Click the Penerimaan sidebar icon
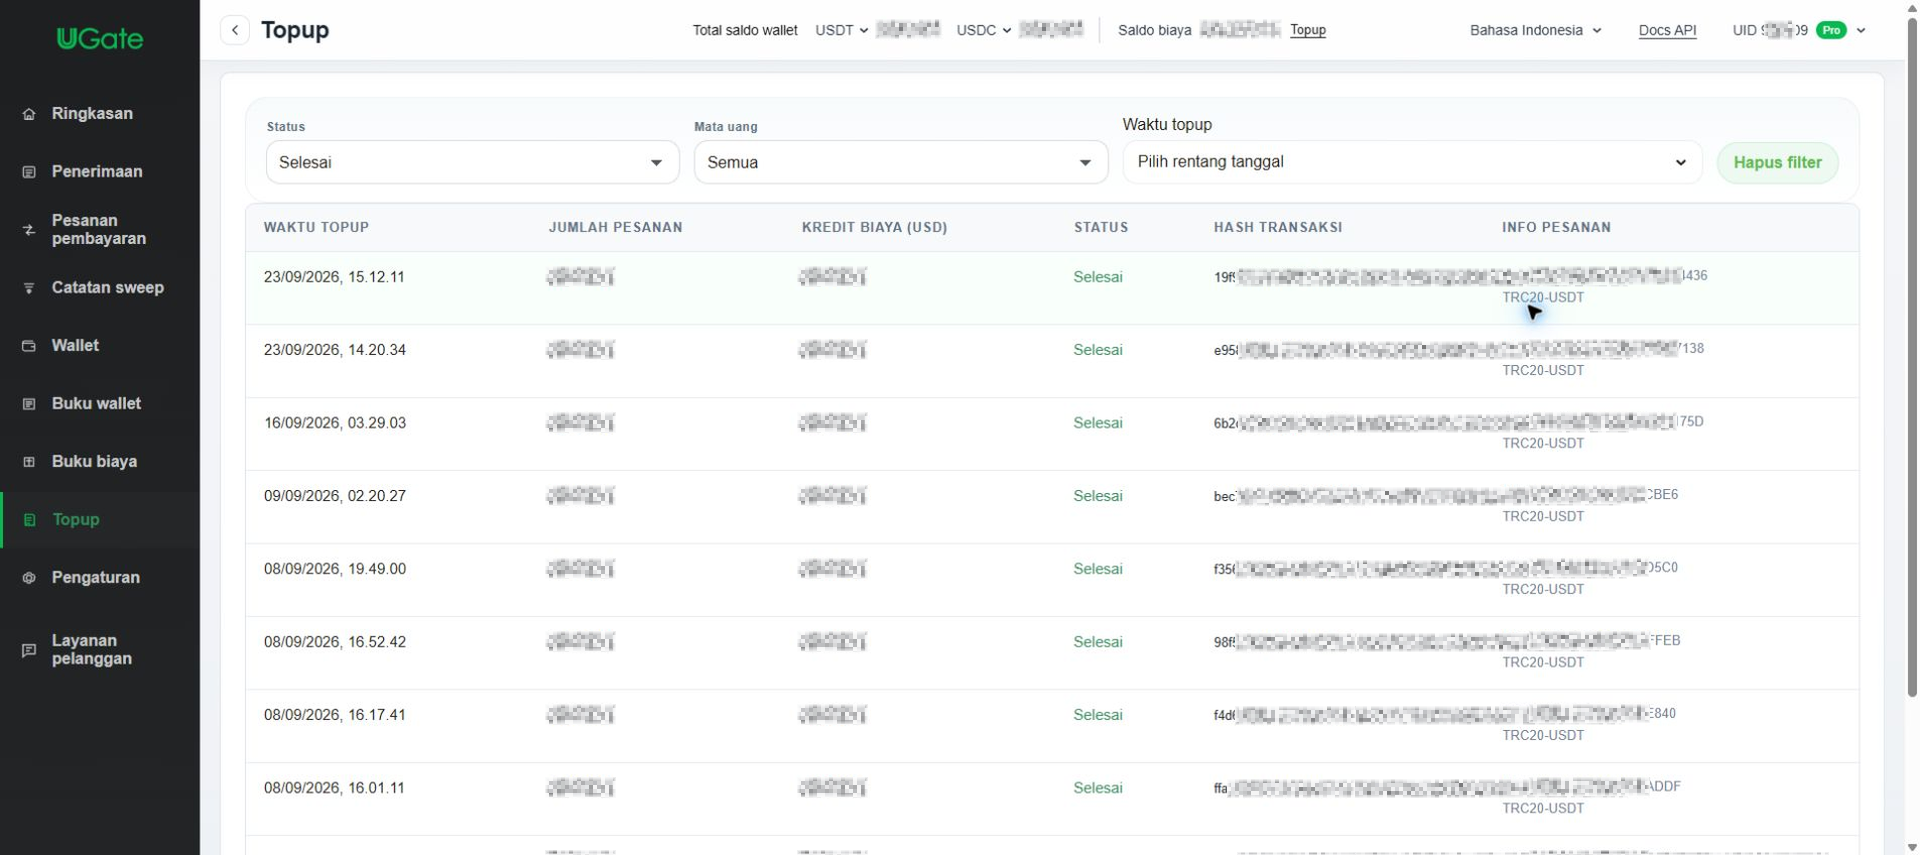The image size is (1920, 855). pos(29,172)
